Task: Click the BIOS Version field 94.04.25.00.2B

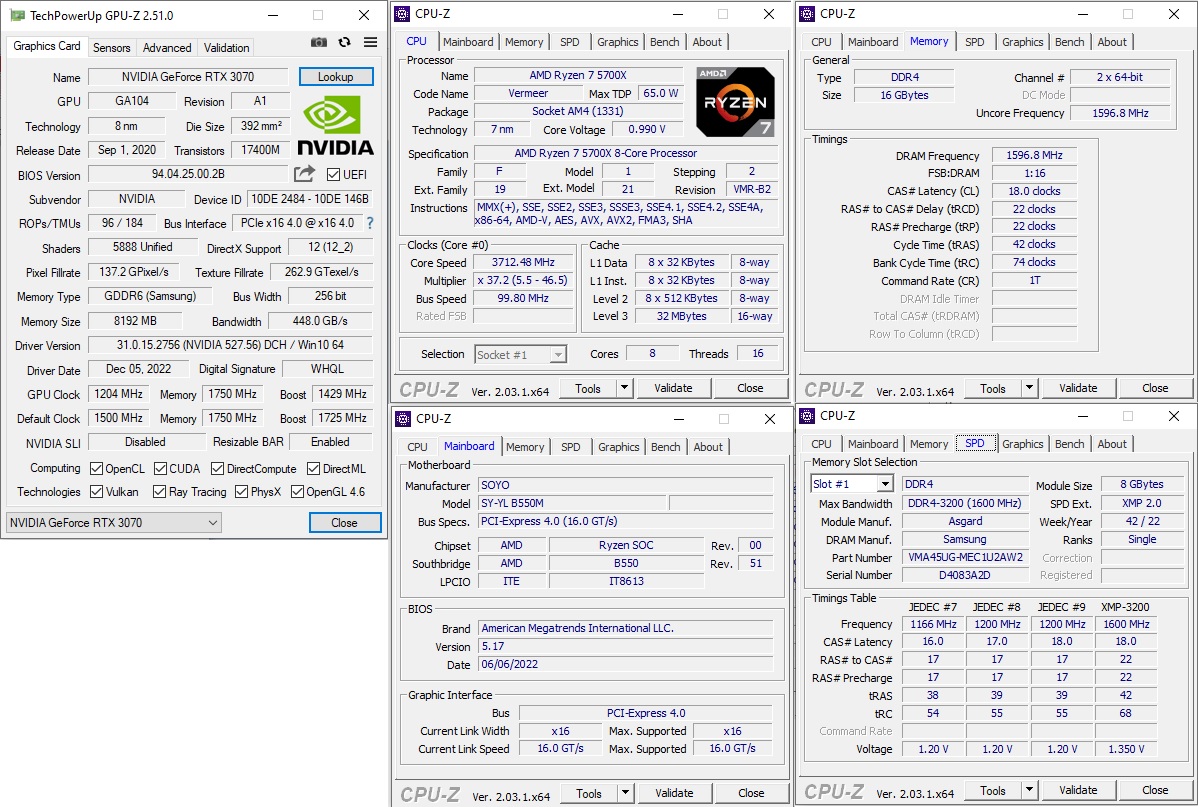Action: 188,174
